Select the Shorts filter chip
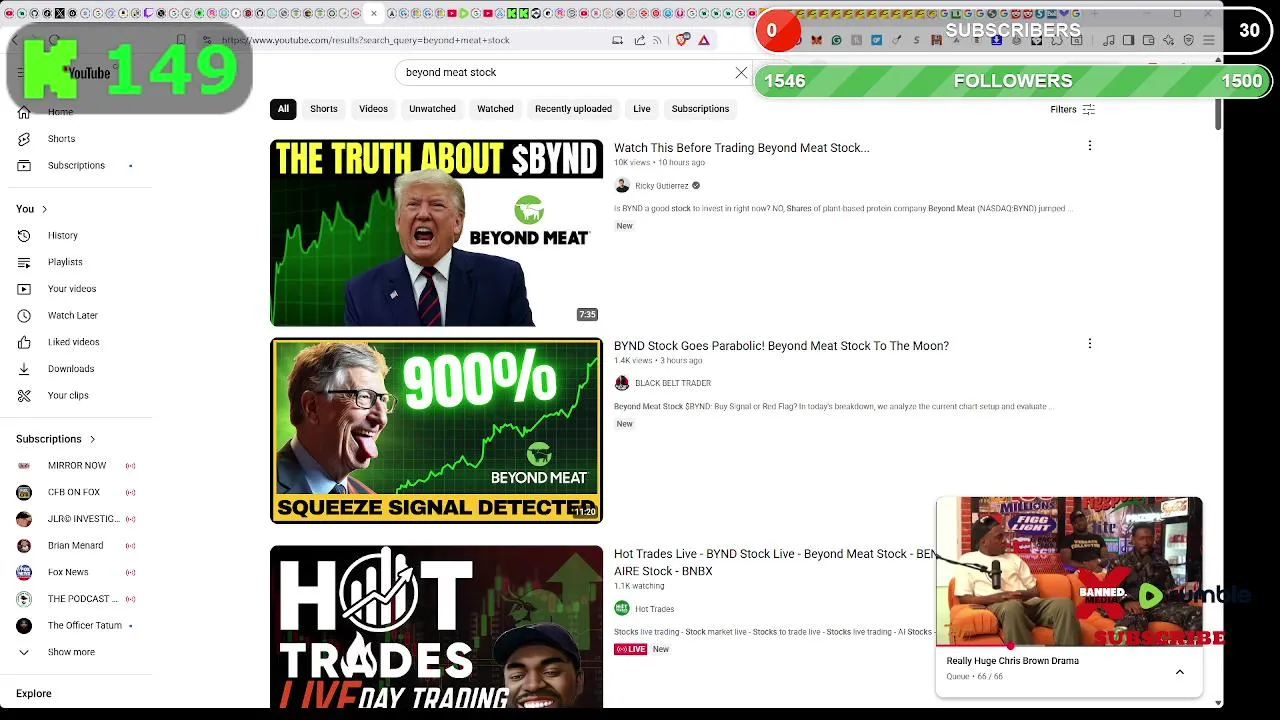 [324, 109]
